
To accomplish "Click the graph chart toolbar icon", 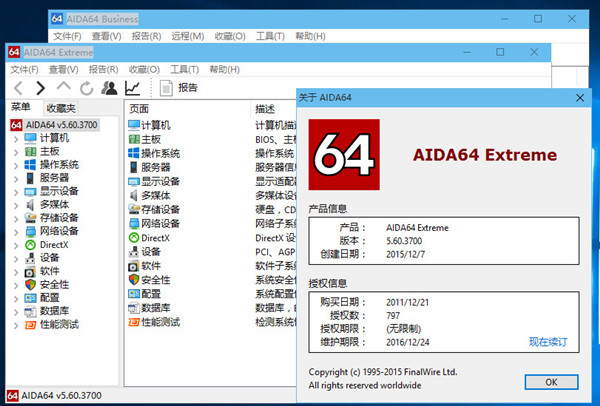I will (132, 88).
